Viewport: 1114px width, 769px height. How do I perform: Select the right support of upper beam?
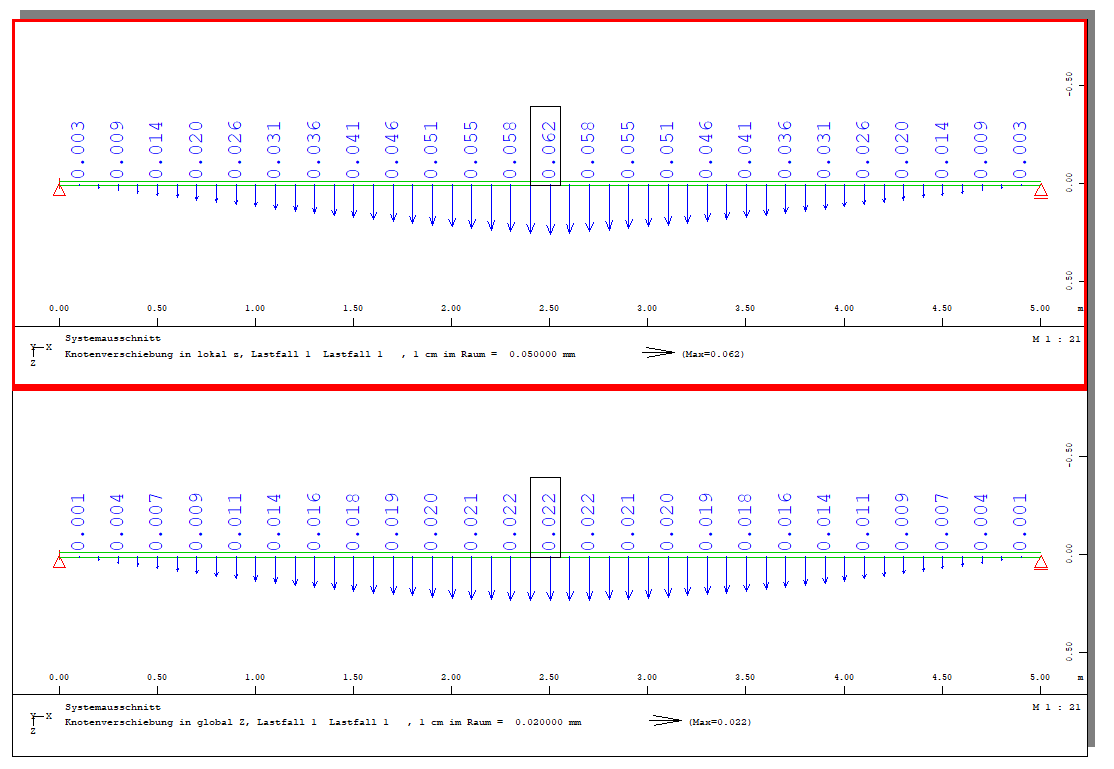[1043, 190]
